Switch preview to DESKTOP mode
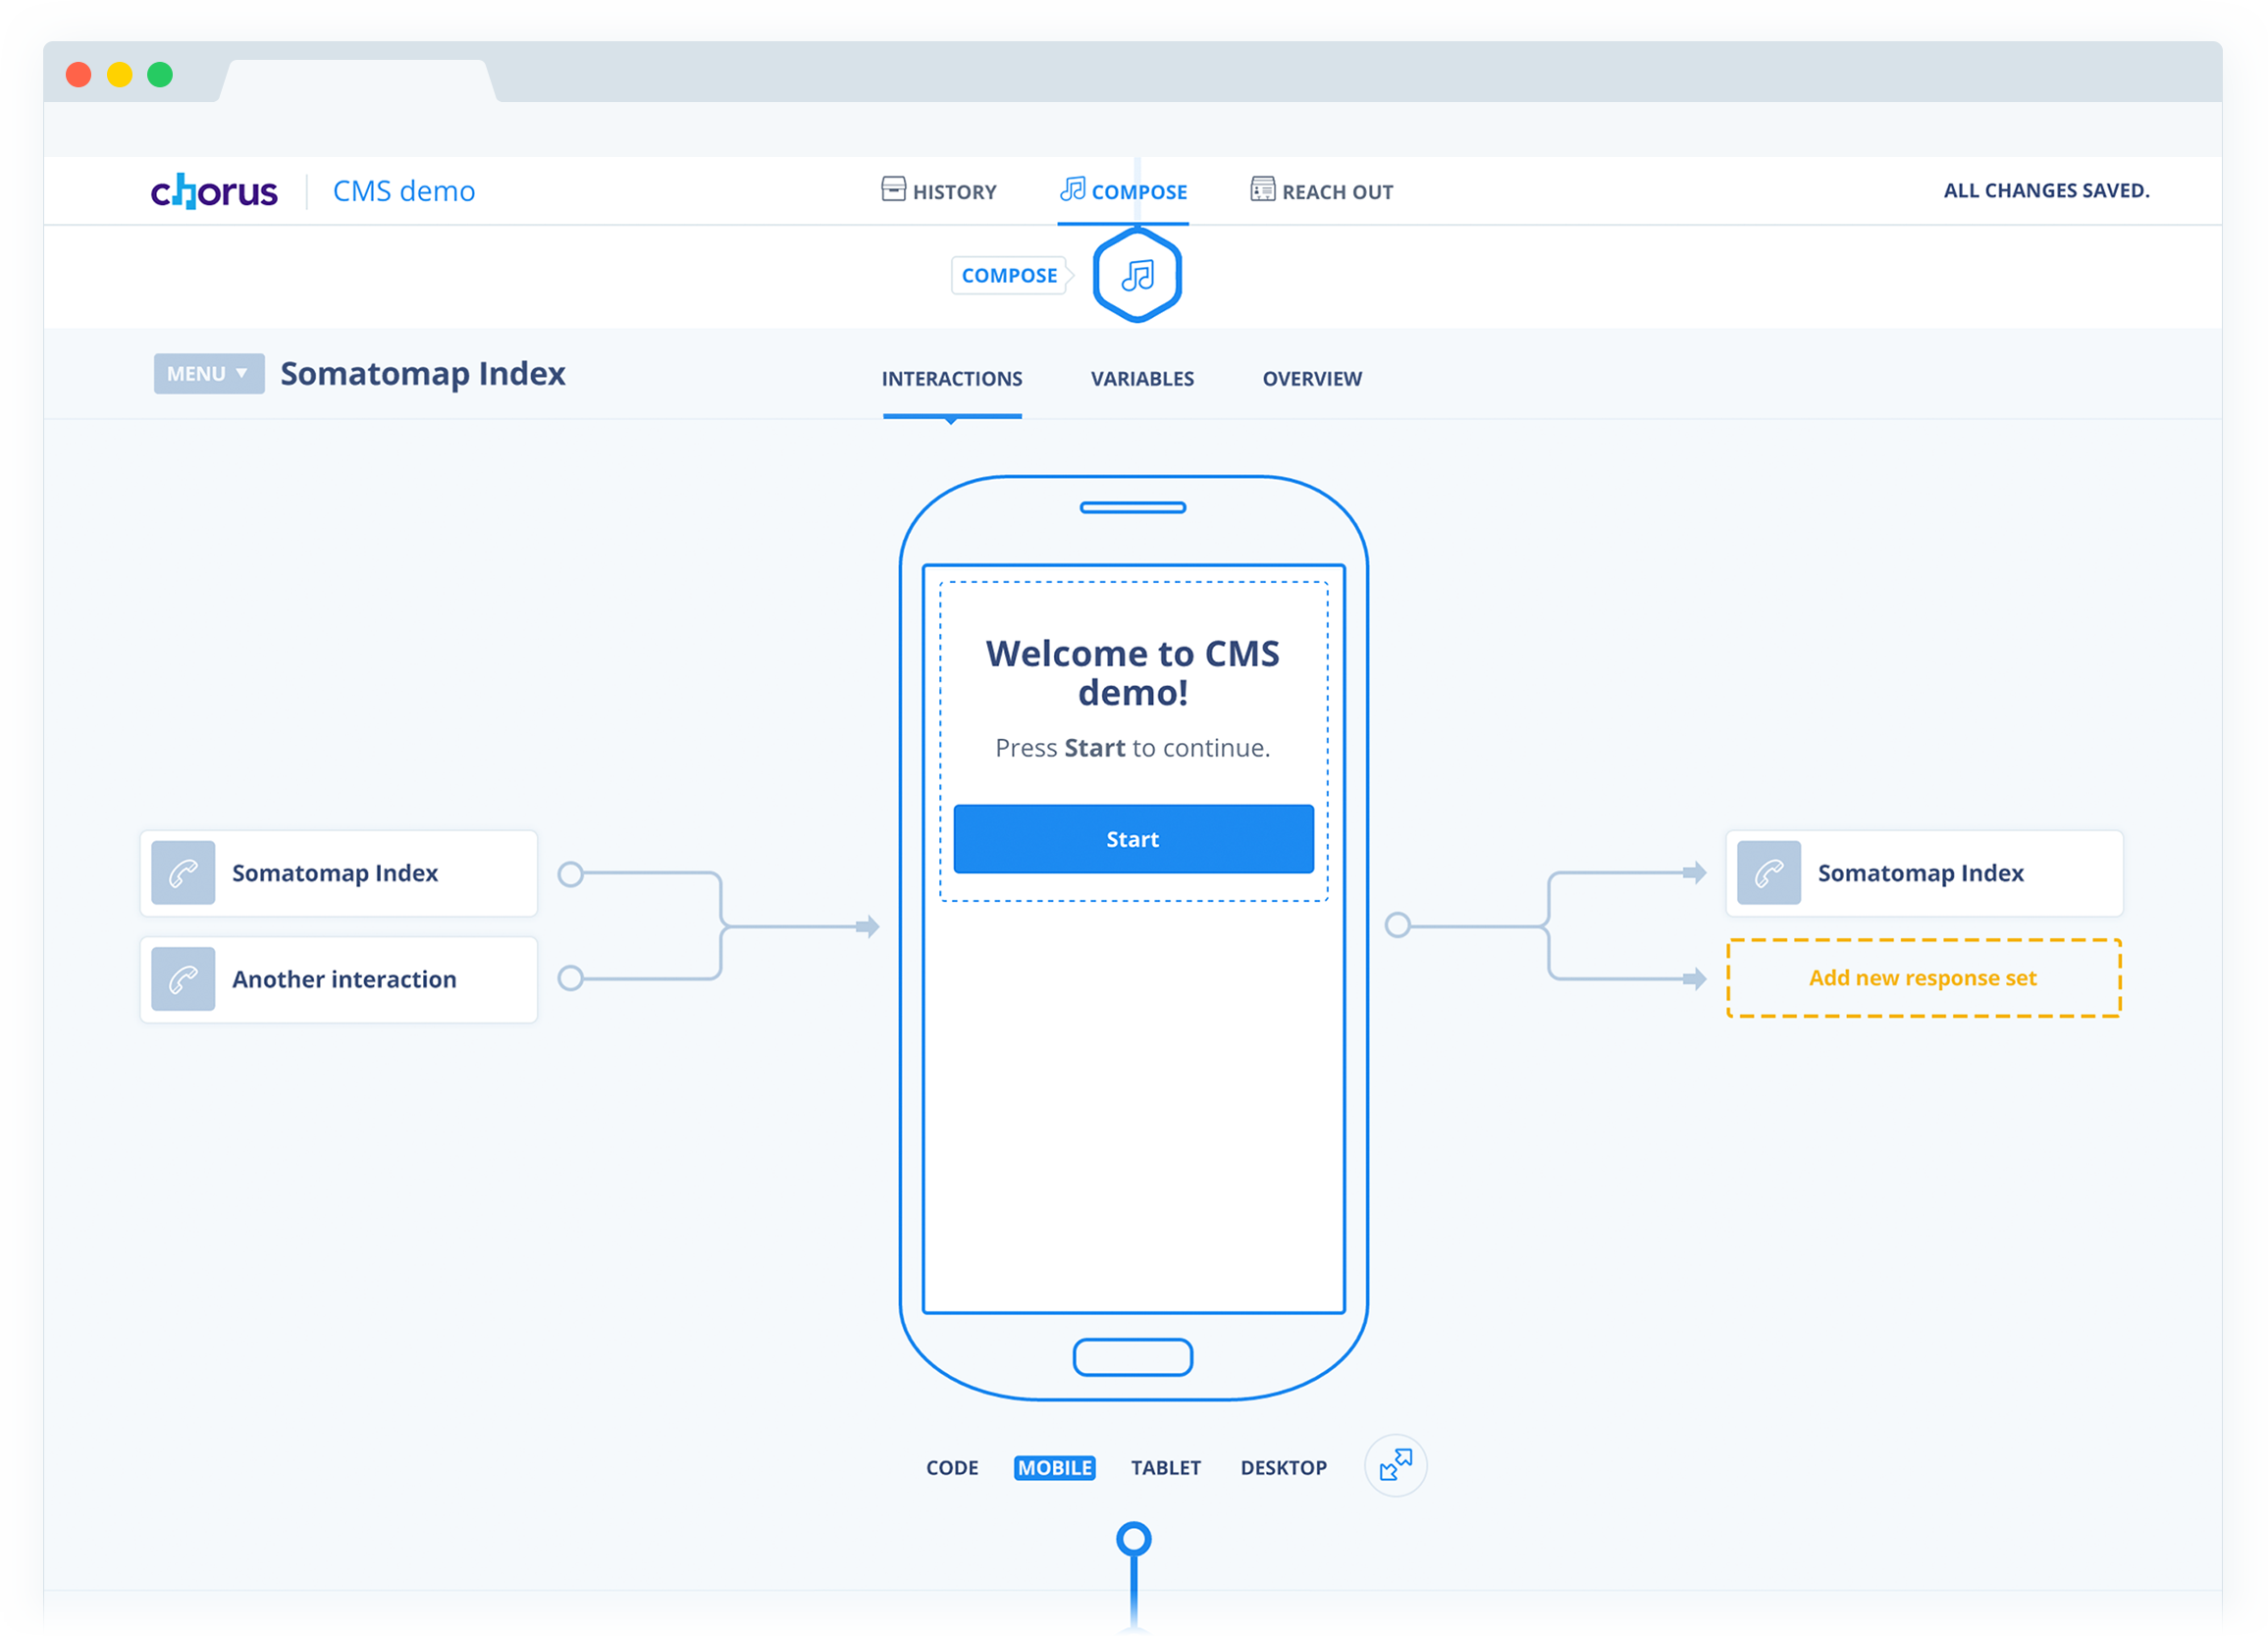This screenshot has width=2268, height=1636. point(1283,1467)
